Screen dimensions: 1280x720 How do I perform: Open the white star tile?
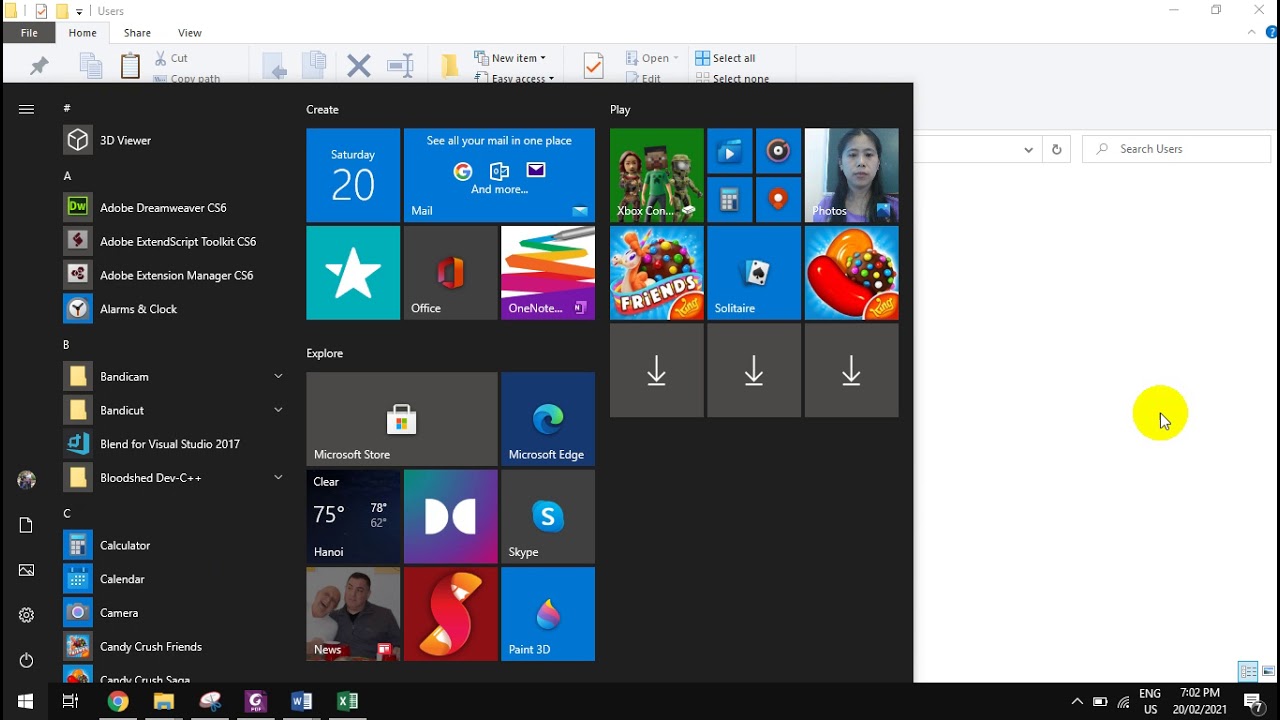coord(353,273)
